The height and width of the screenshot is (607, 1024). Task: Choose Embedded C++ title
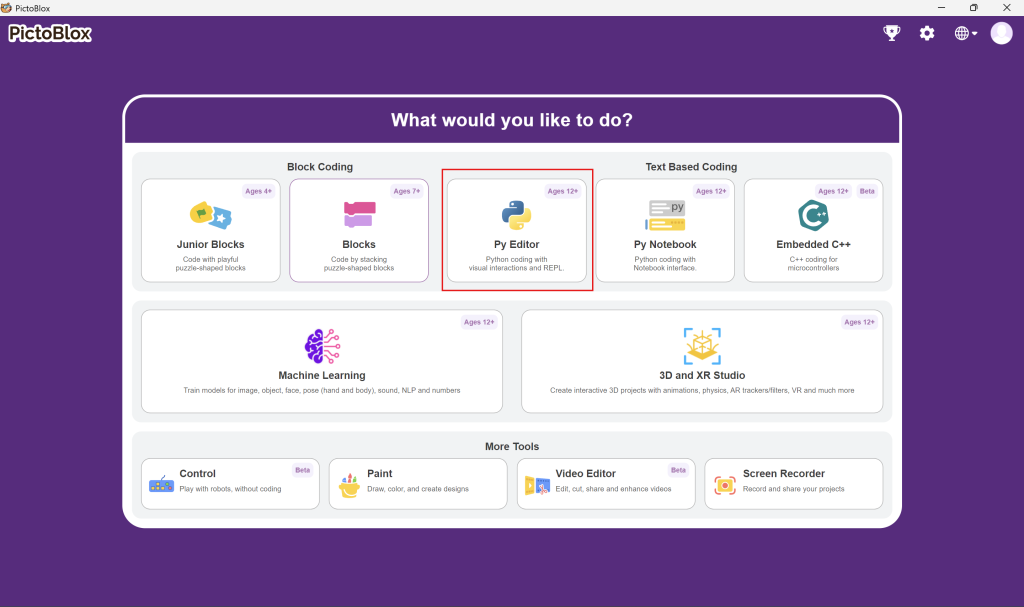click(x=813, y=244)
